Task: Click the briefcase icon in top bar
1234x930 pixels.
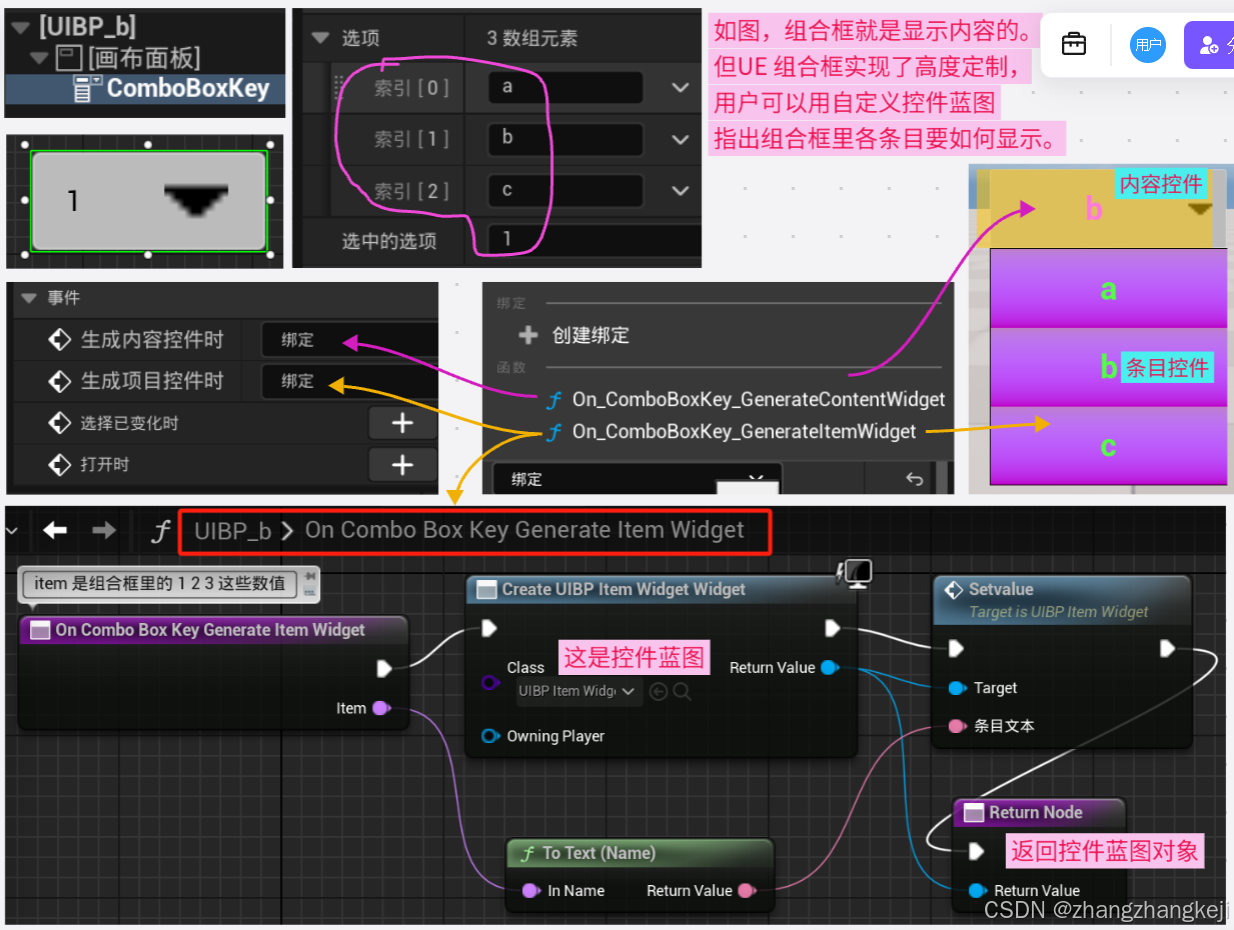Action: tap(1074, 44)
